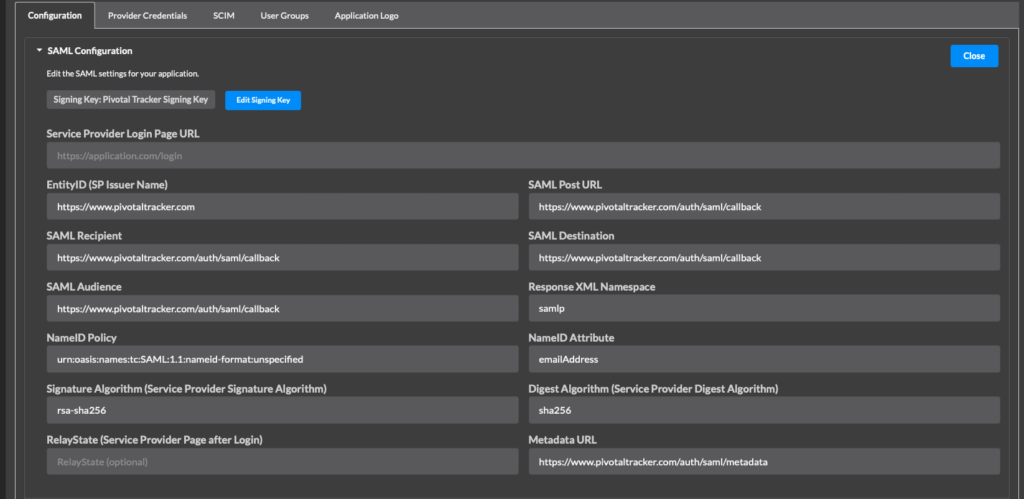This screenshot has height=499, width=1024.
Task: Click the 'SAML Post URL' label
Action: (x=565, y=185)
